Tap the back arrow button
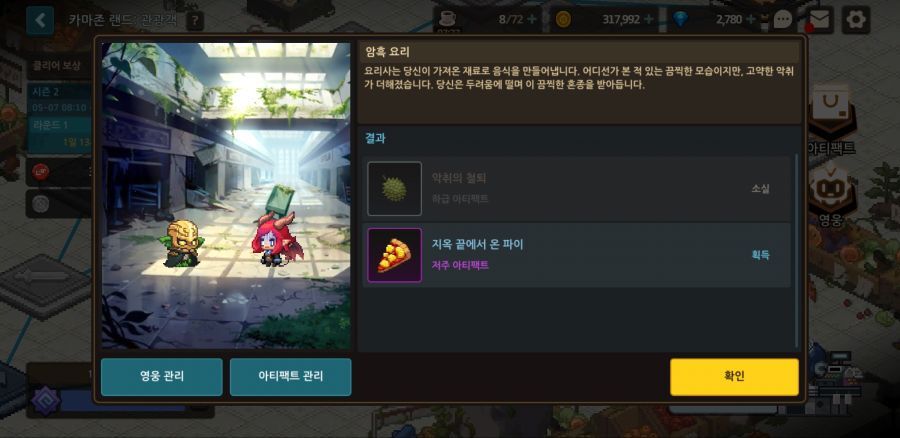The height and width of the screenshot is (438, 900). tap(40, 21)
